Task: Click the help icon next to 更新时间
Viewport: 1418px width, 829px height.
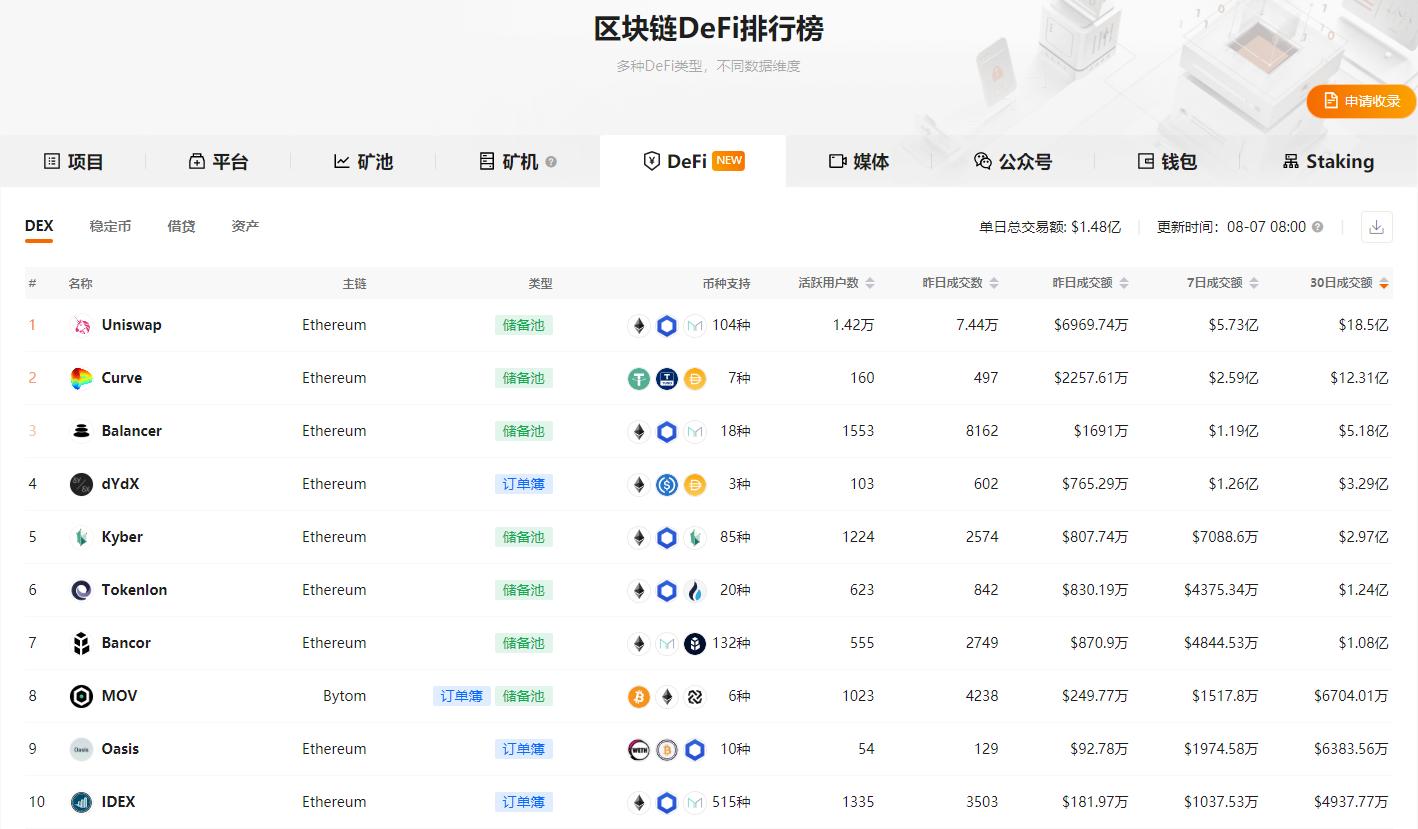Action: point(1317,227)
